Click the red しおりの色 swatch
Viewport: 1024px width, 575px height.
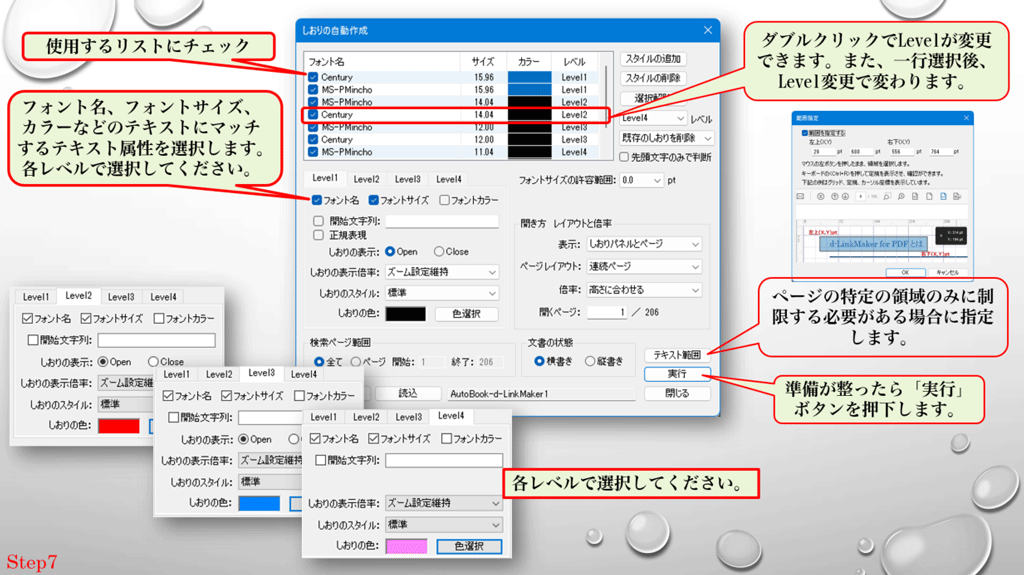(x=118, y=425)
